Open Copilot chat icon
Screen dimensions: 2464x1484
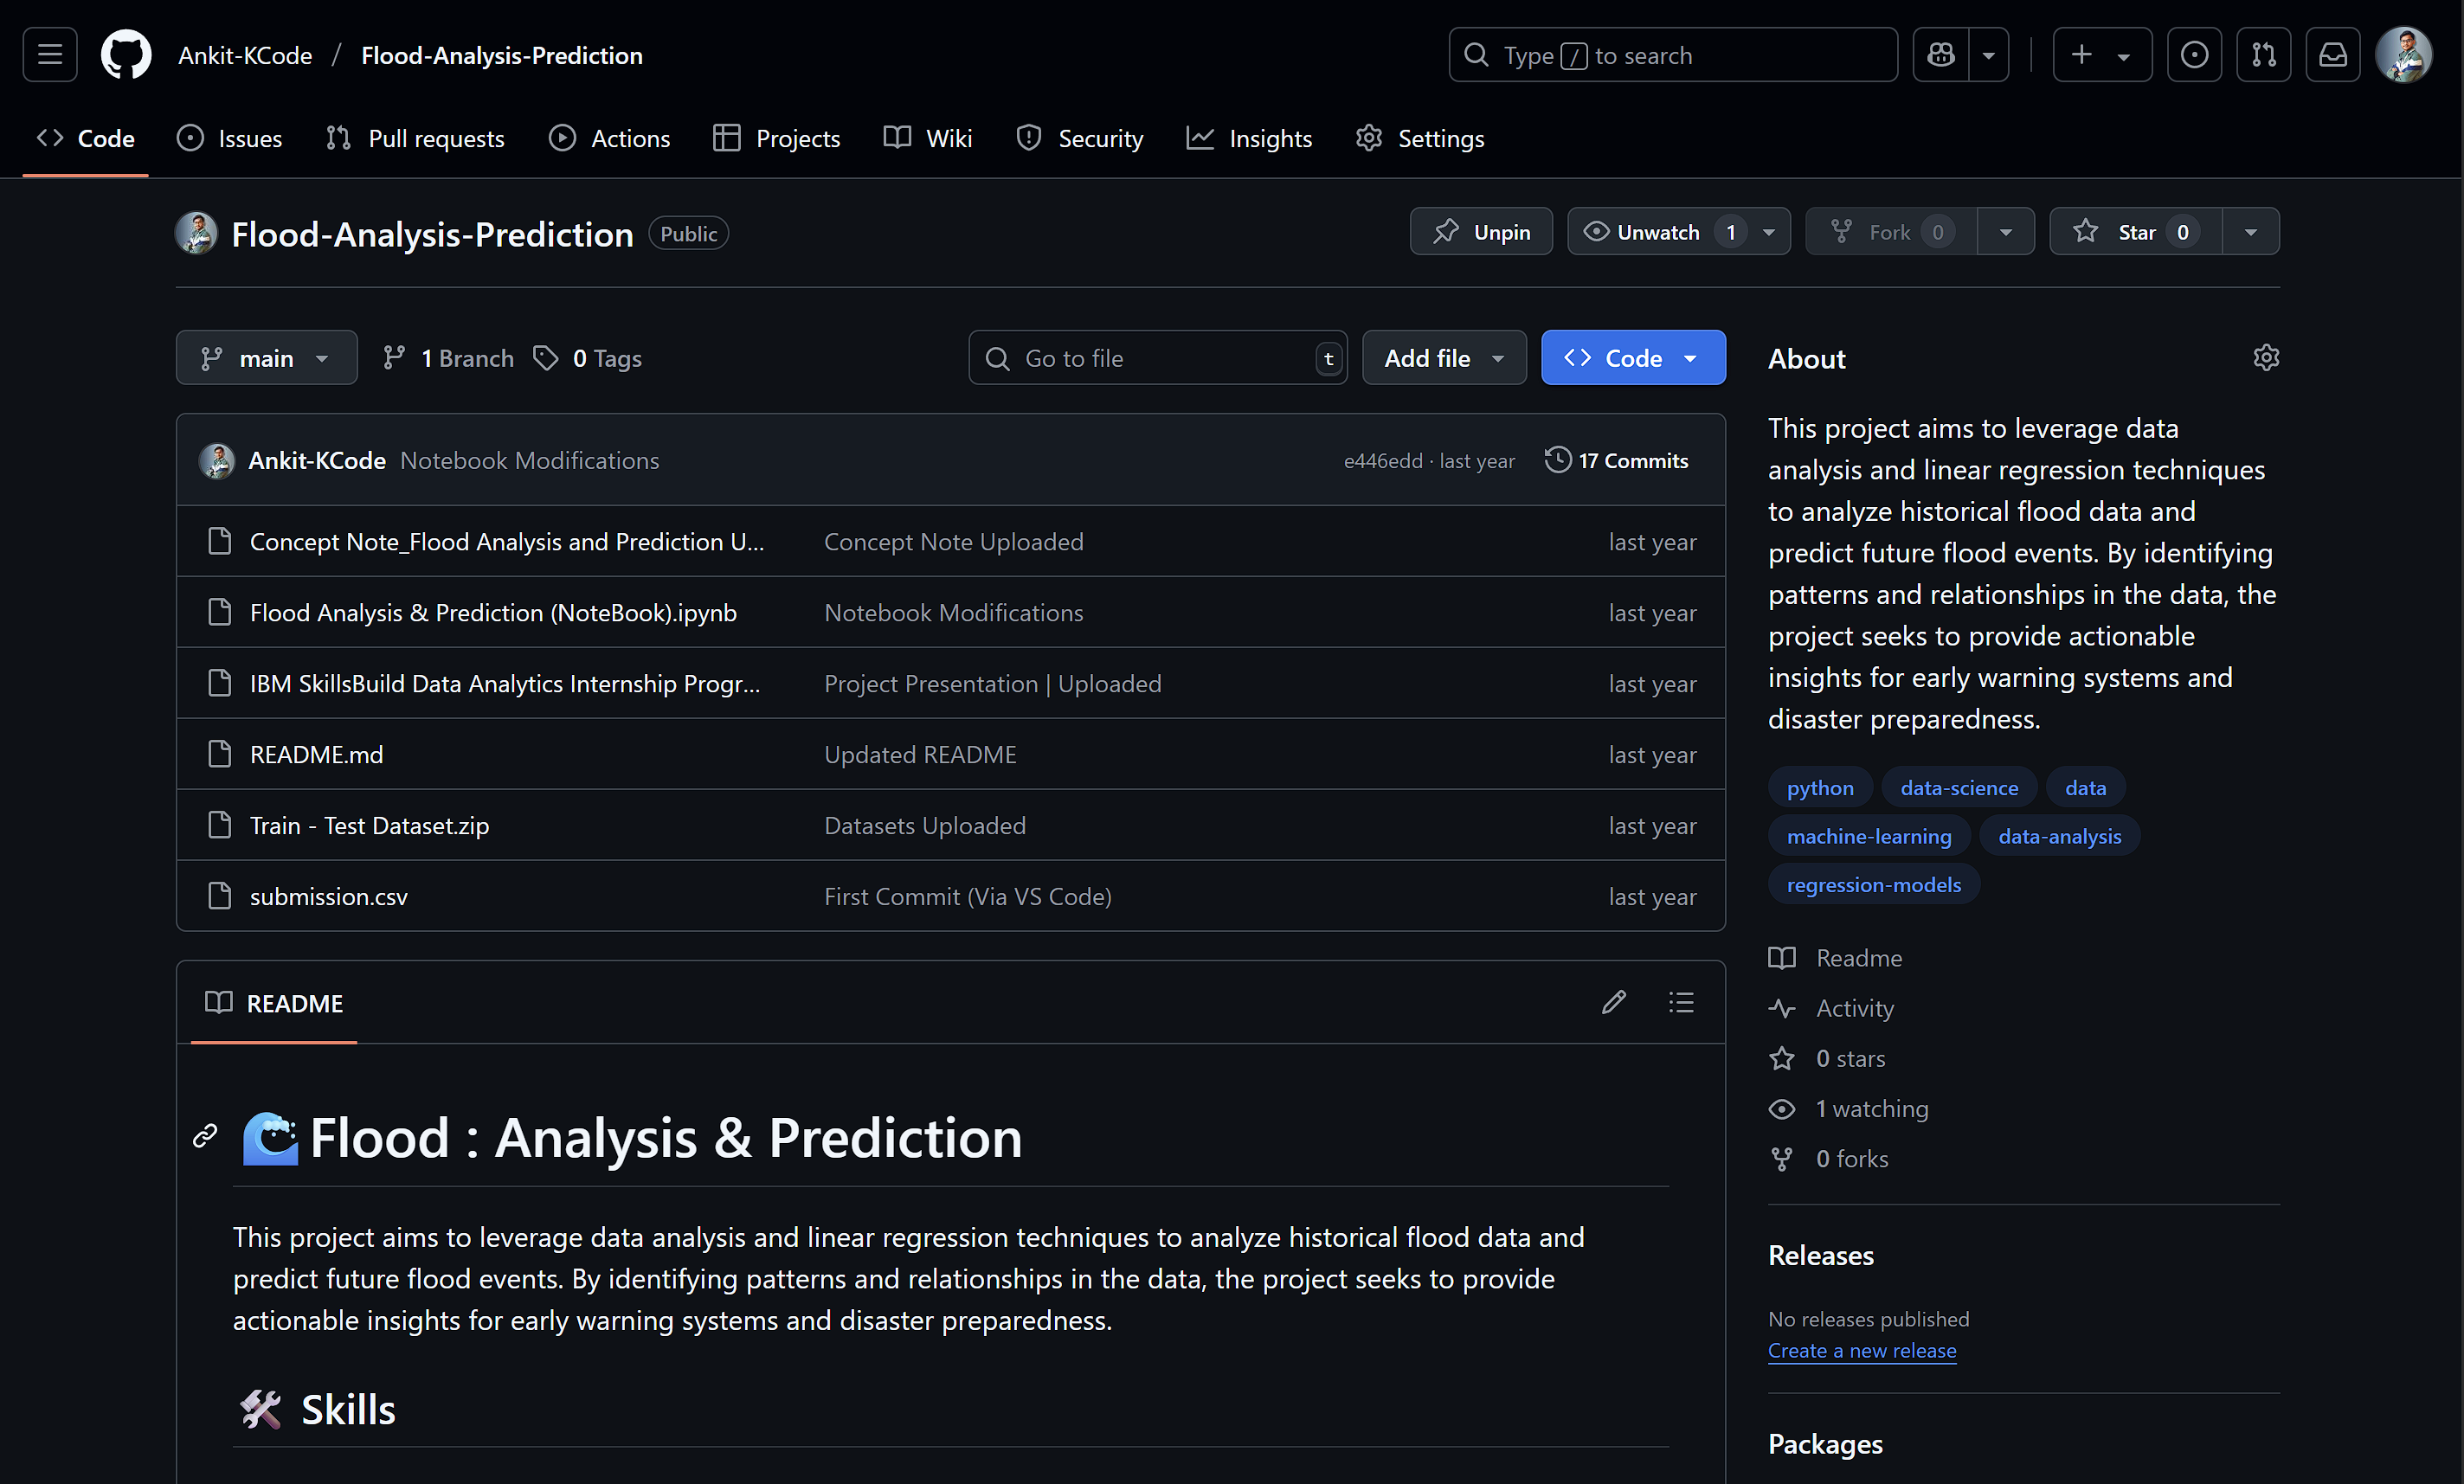coord(1941,55)
